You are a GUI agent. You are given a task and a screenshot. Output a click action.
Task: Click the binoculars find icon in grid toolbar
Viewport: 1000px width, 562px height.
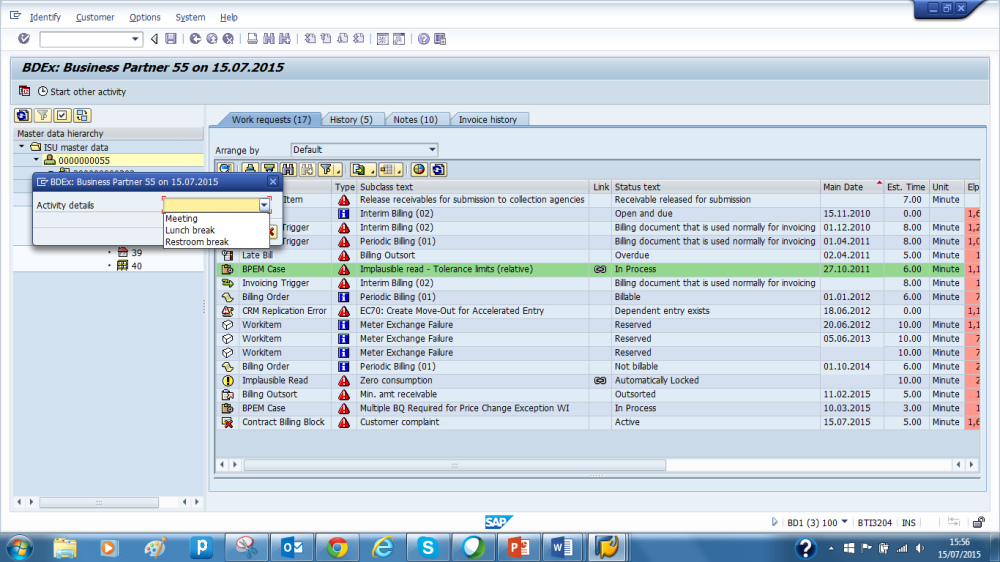[288, 169]
